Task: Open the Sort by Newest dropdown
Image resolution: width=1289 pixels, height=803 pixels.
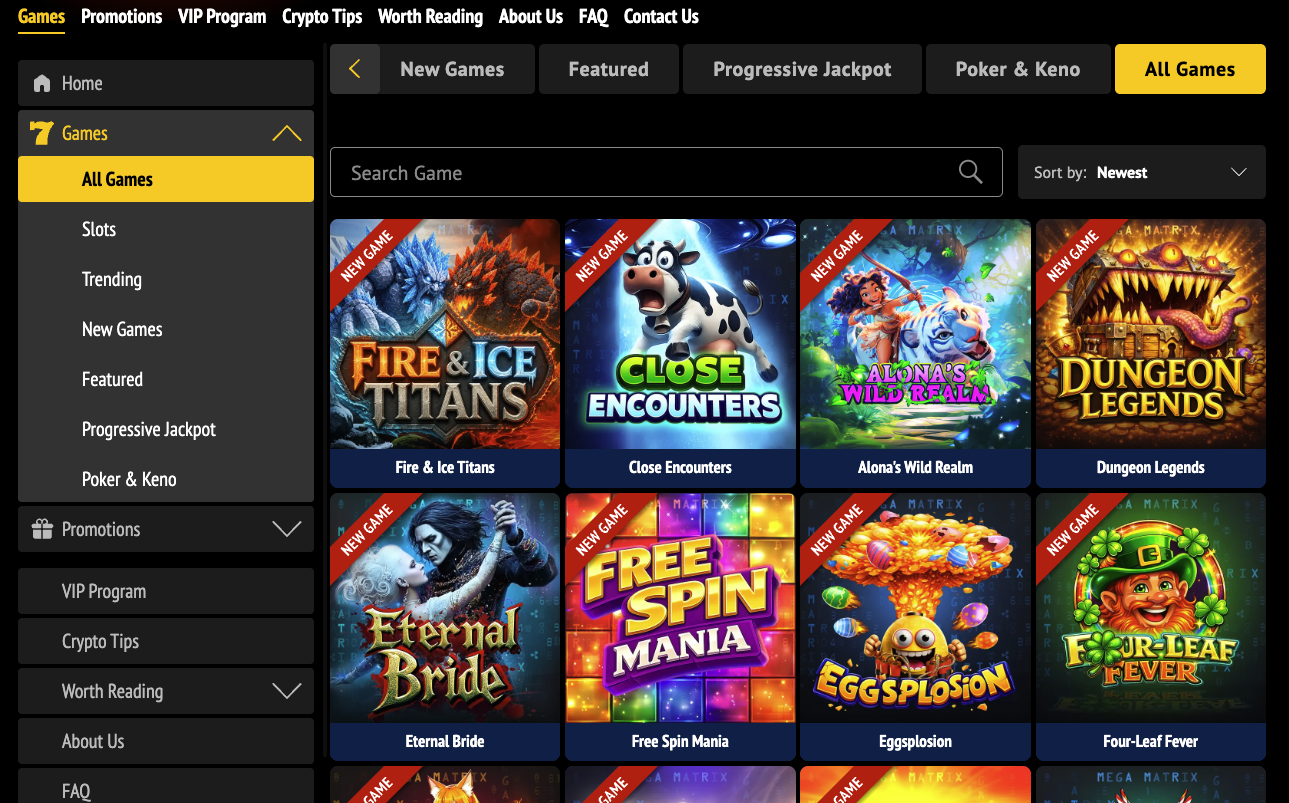Action: point(1141,172)
